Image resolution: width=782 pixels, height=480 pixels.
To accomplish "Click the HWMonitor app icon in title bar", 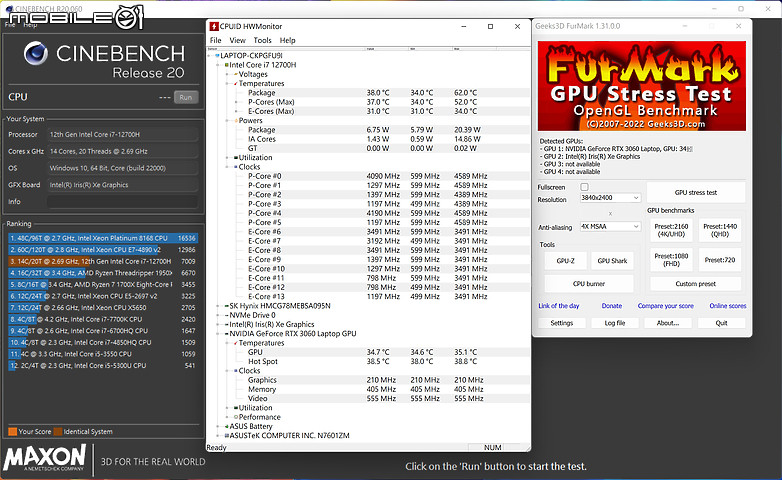I will [213, 26].
